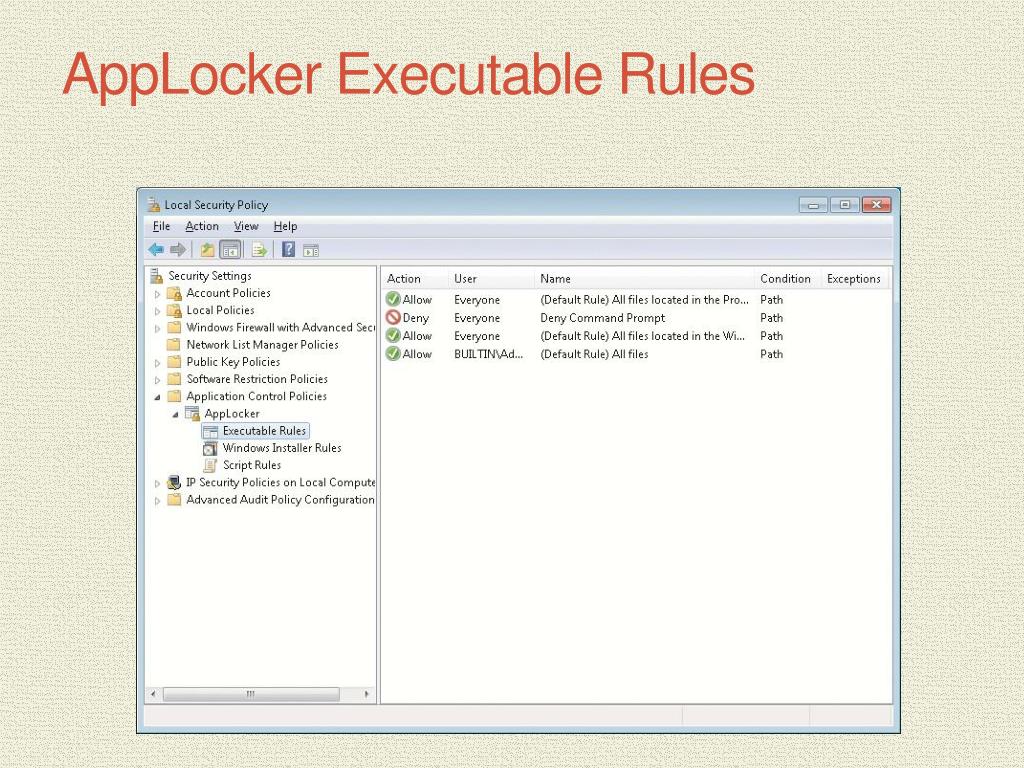Viewport: 1024px width, 768px height.
Task: Click the Up one level toolbar icon
Action: click(x=208, y=249)
